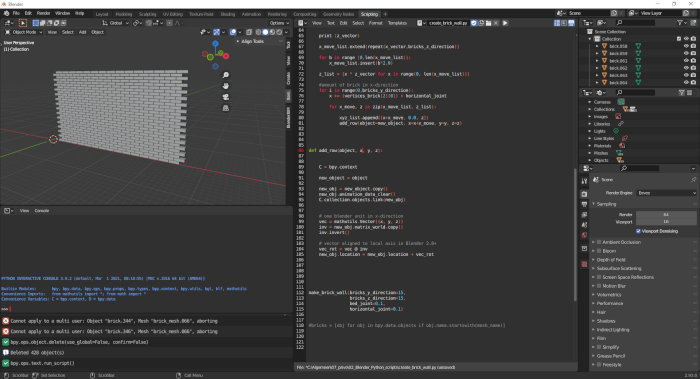Click the Add Workspace plus icon
Viewport: 700px width, 379px height.
coord(385,14)
